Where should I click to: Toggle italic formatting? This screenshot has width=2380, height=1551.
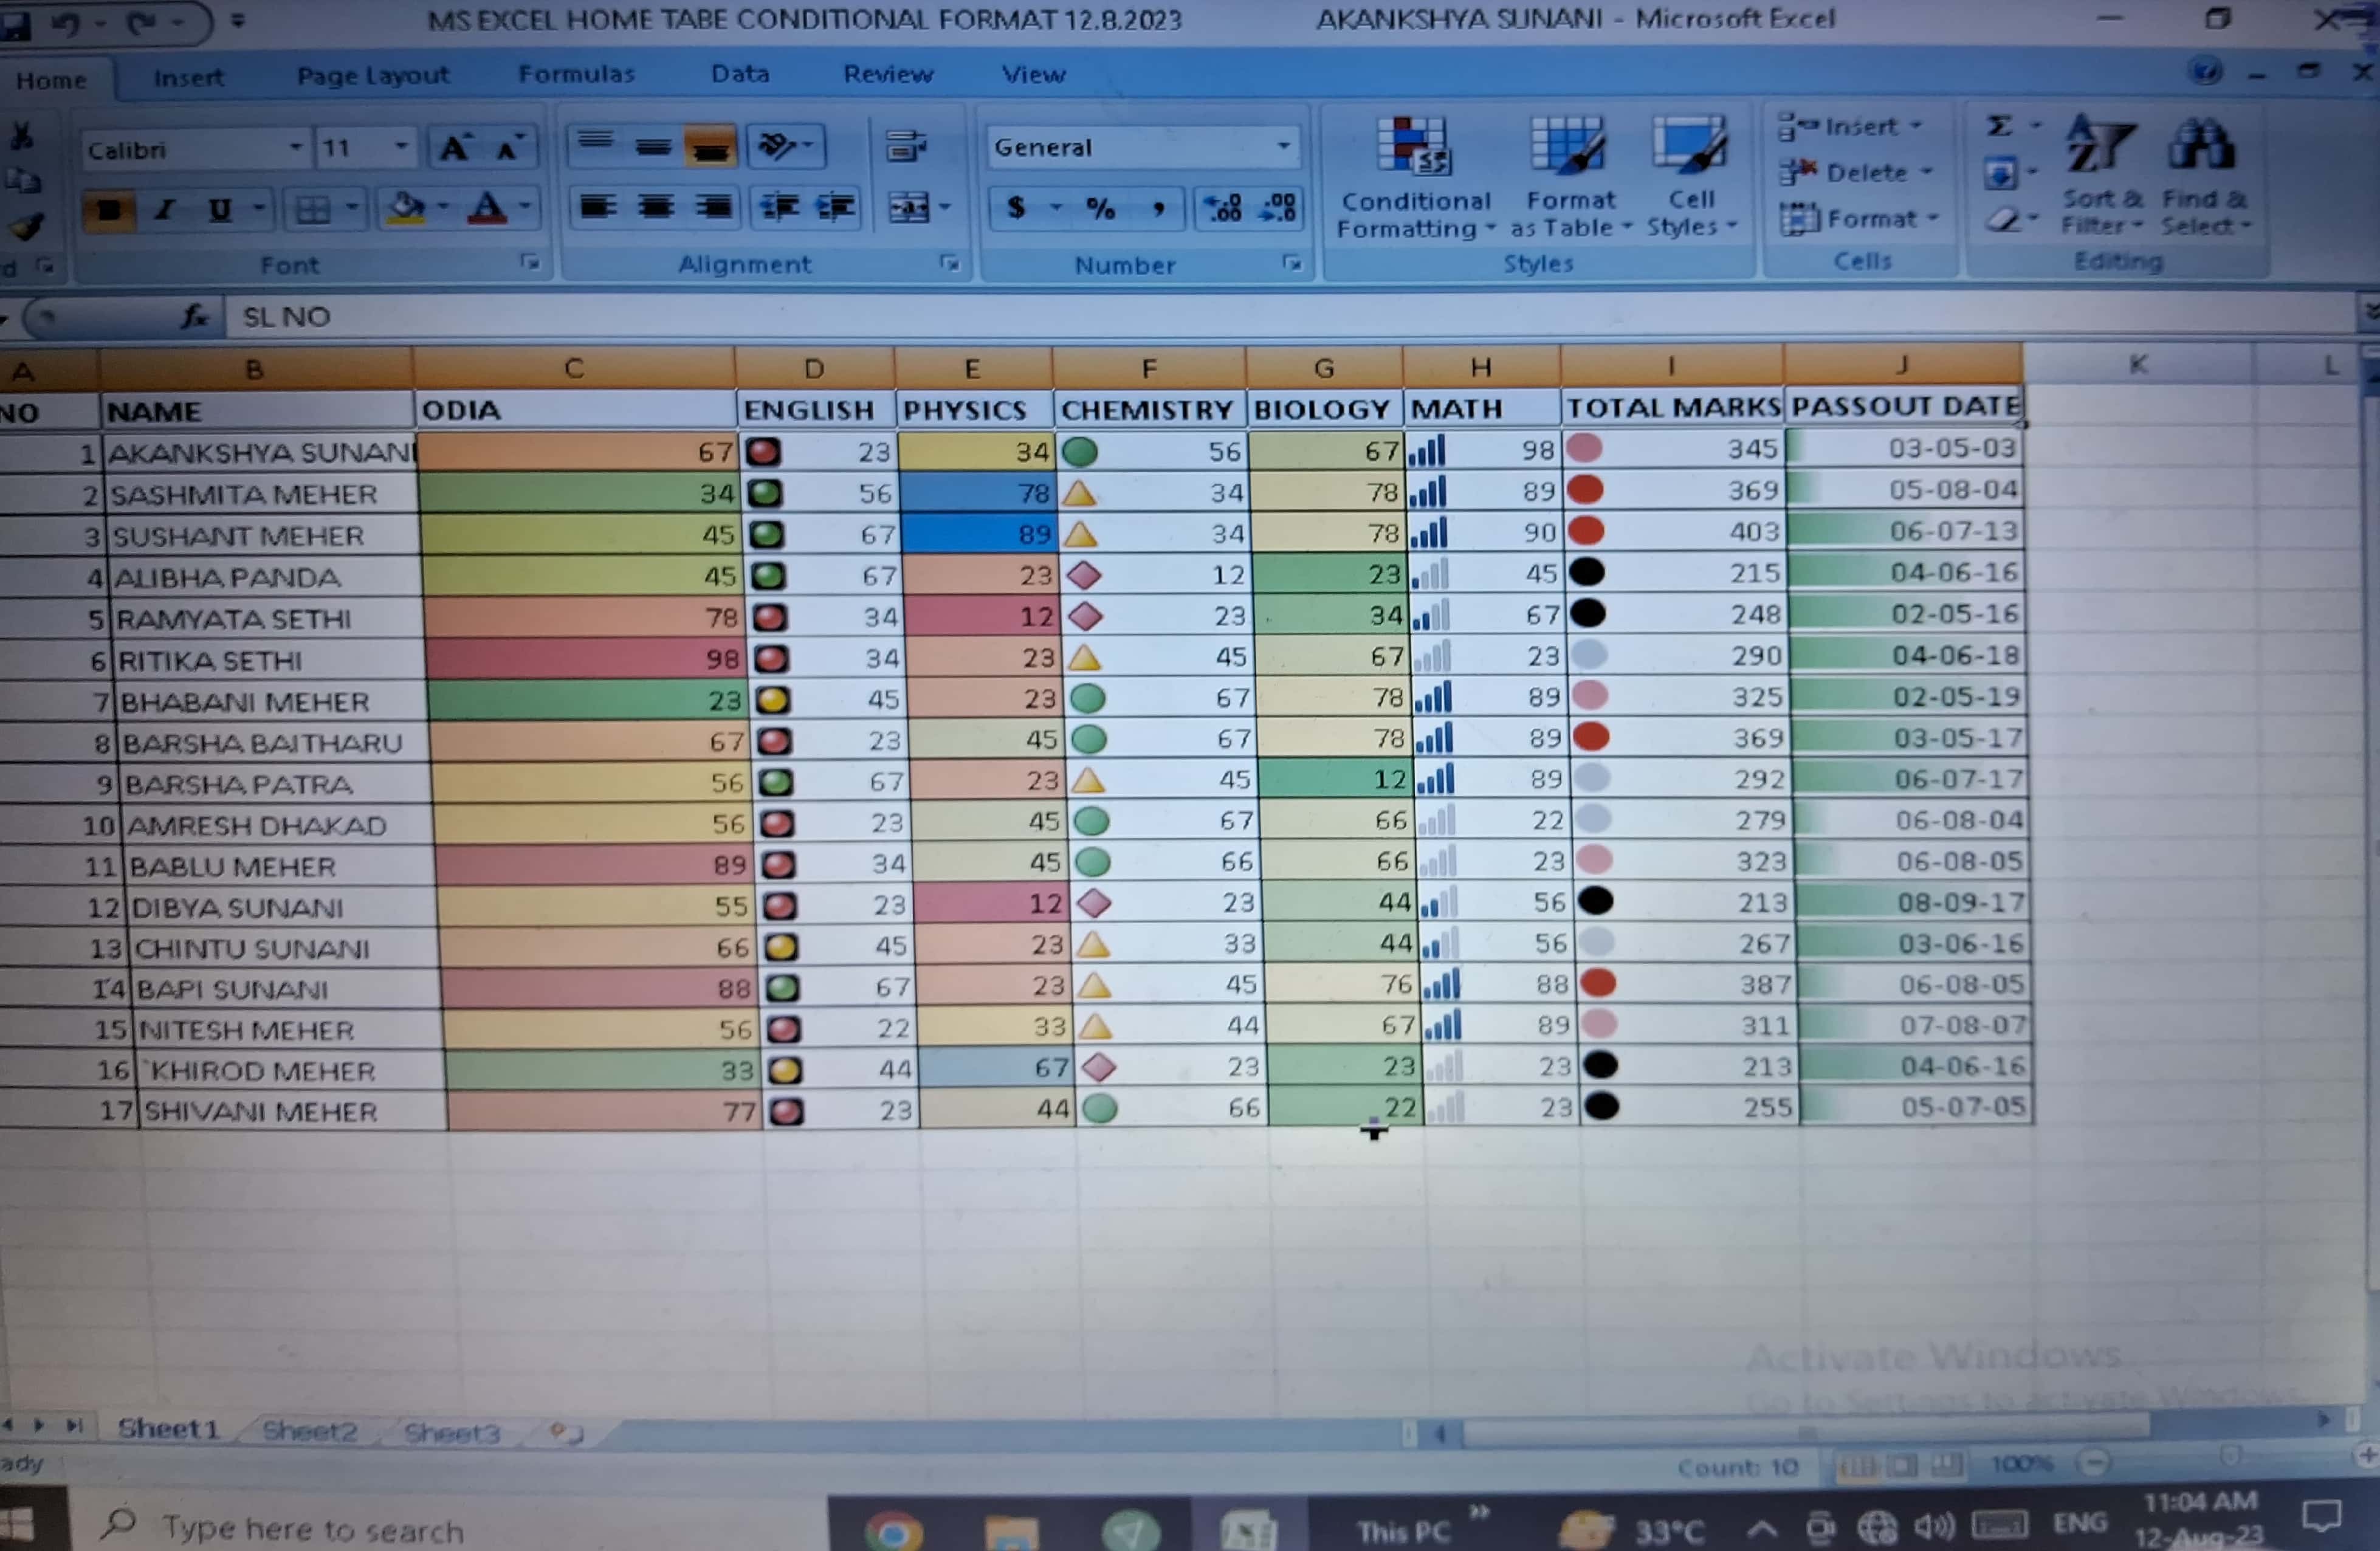165,210
